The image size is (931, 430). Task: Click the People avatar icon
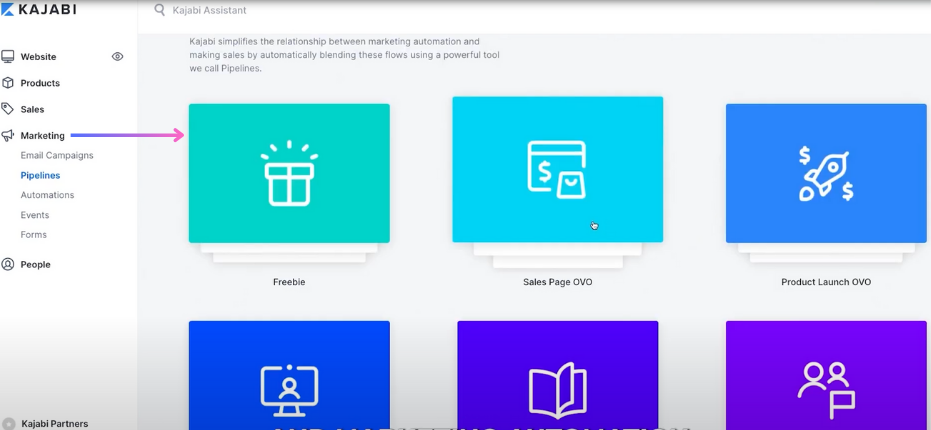pos(8,264)
